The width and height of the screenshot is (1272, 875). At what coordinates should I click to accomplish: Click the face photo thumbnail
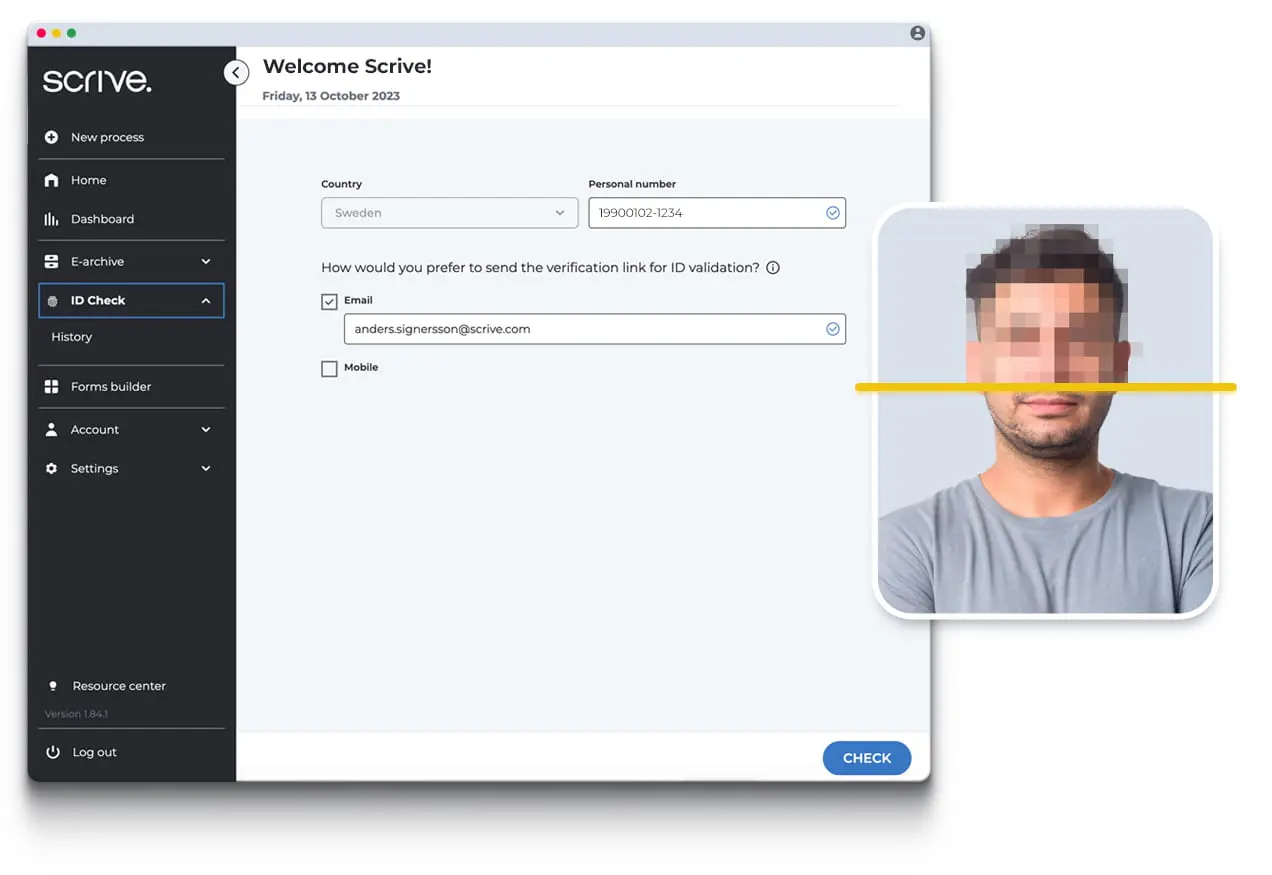tap(1045, 411)
